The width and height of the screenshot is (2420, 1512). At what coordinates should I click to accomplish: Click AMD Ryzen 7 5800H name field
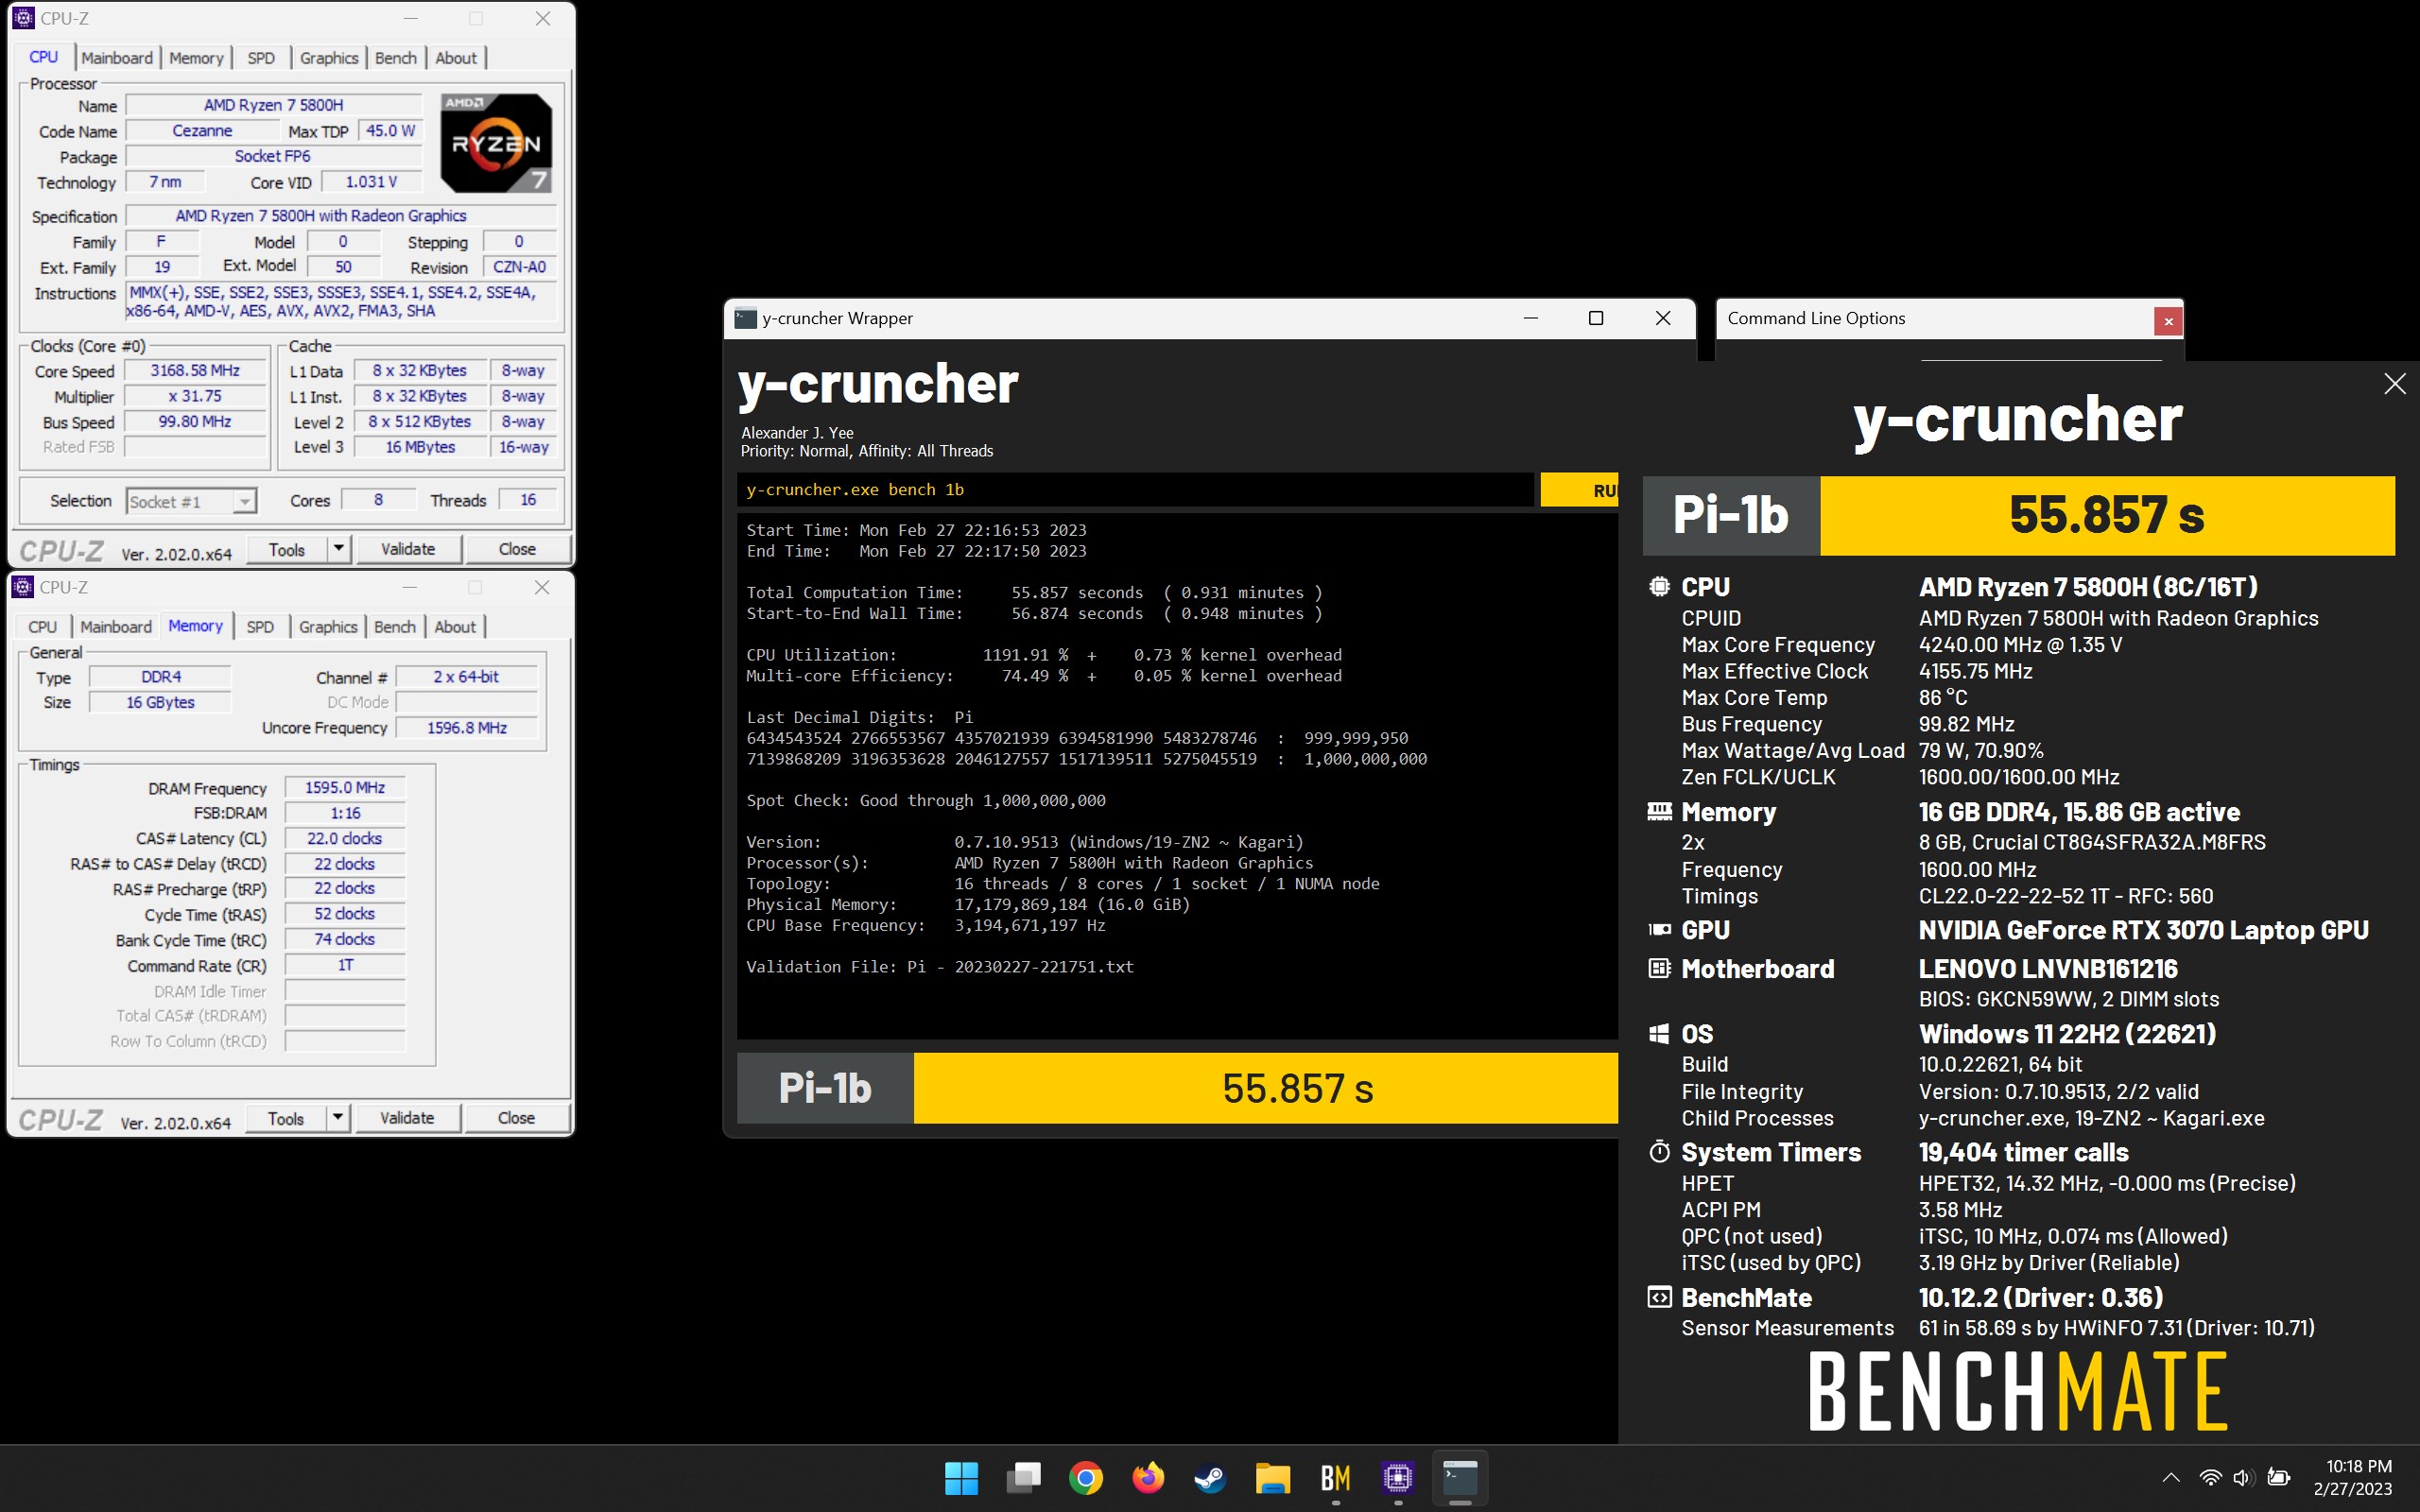click(273, 105)
